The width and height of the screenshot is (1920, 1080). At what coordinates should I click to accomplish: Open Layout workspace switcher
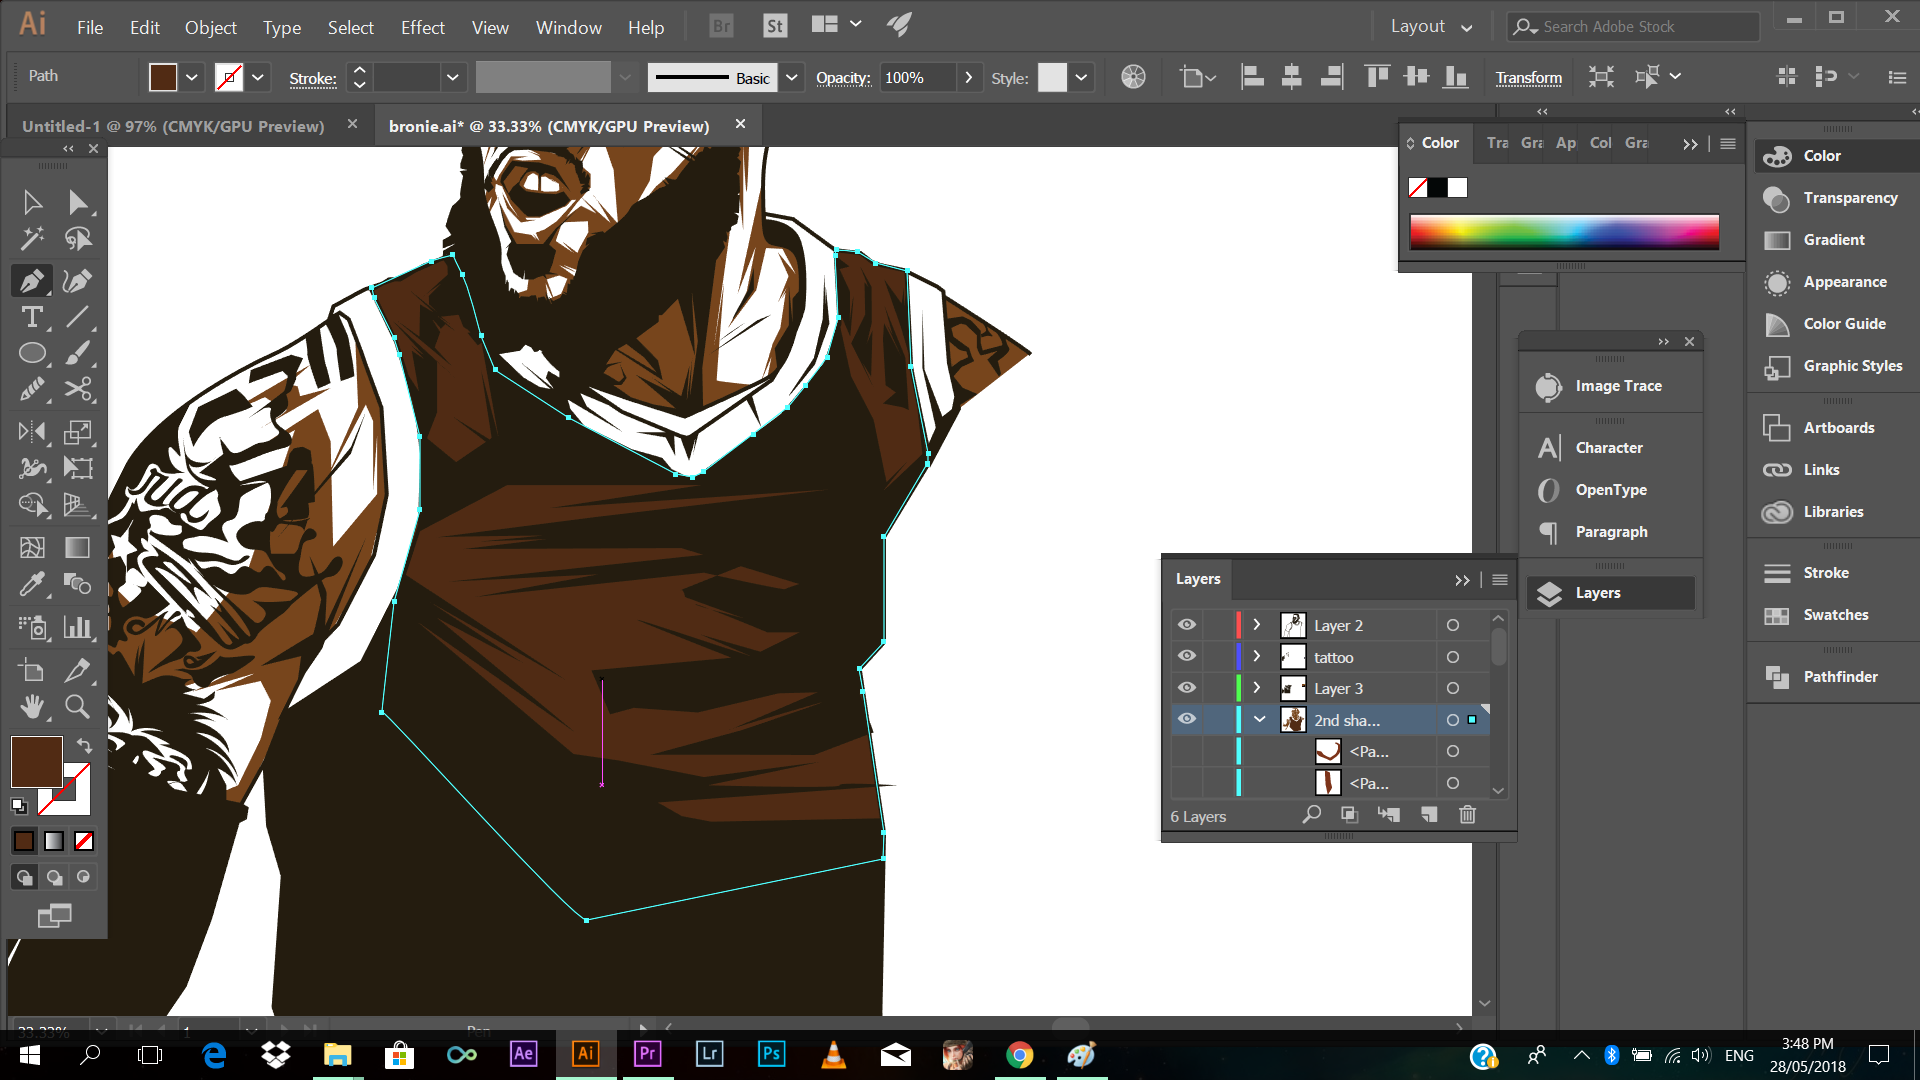[1432, 27]
